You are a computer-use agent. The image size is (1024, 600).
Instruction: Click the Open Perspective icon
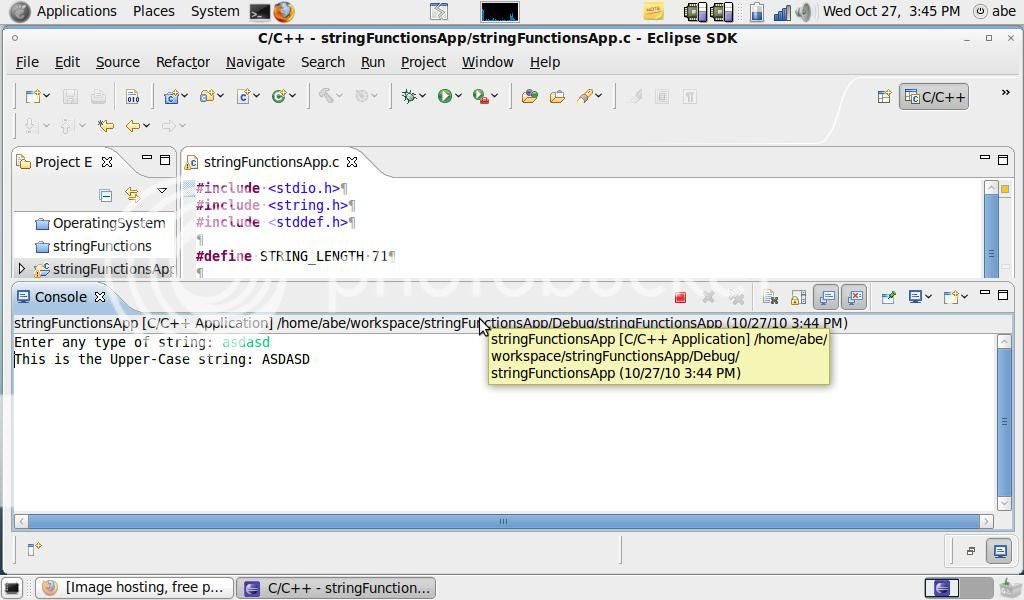point(884,97)
